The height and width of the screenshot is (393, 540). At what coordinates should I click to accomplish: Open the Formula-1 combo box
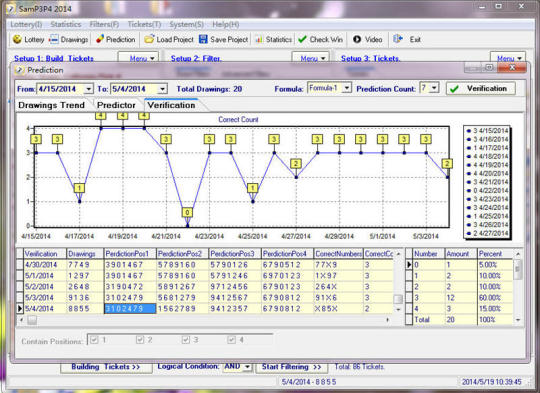[x=347, y=88]
